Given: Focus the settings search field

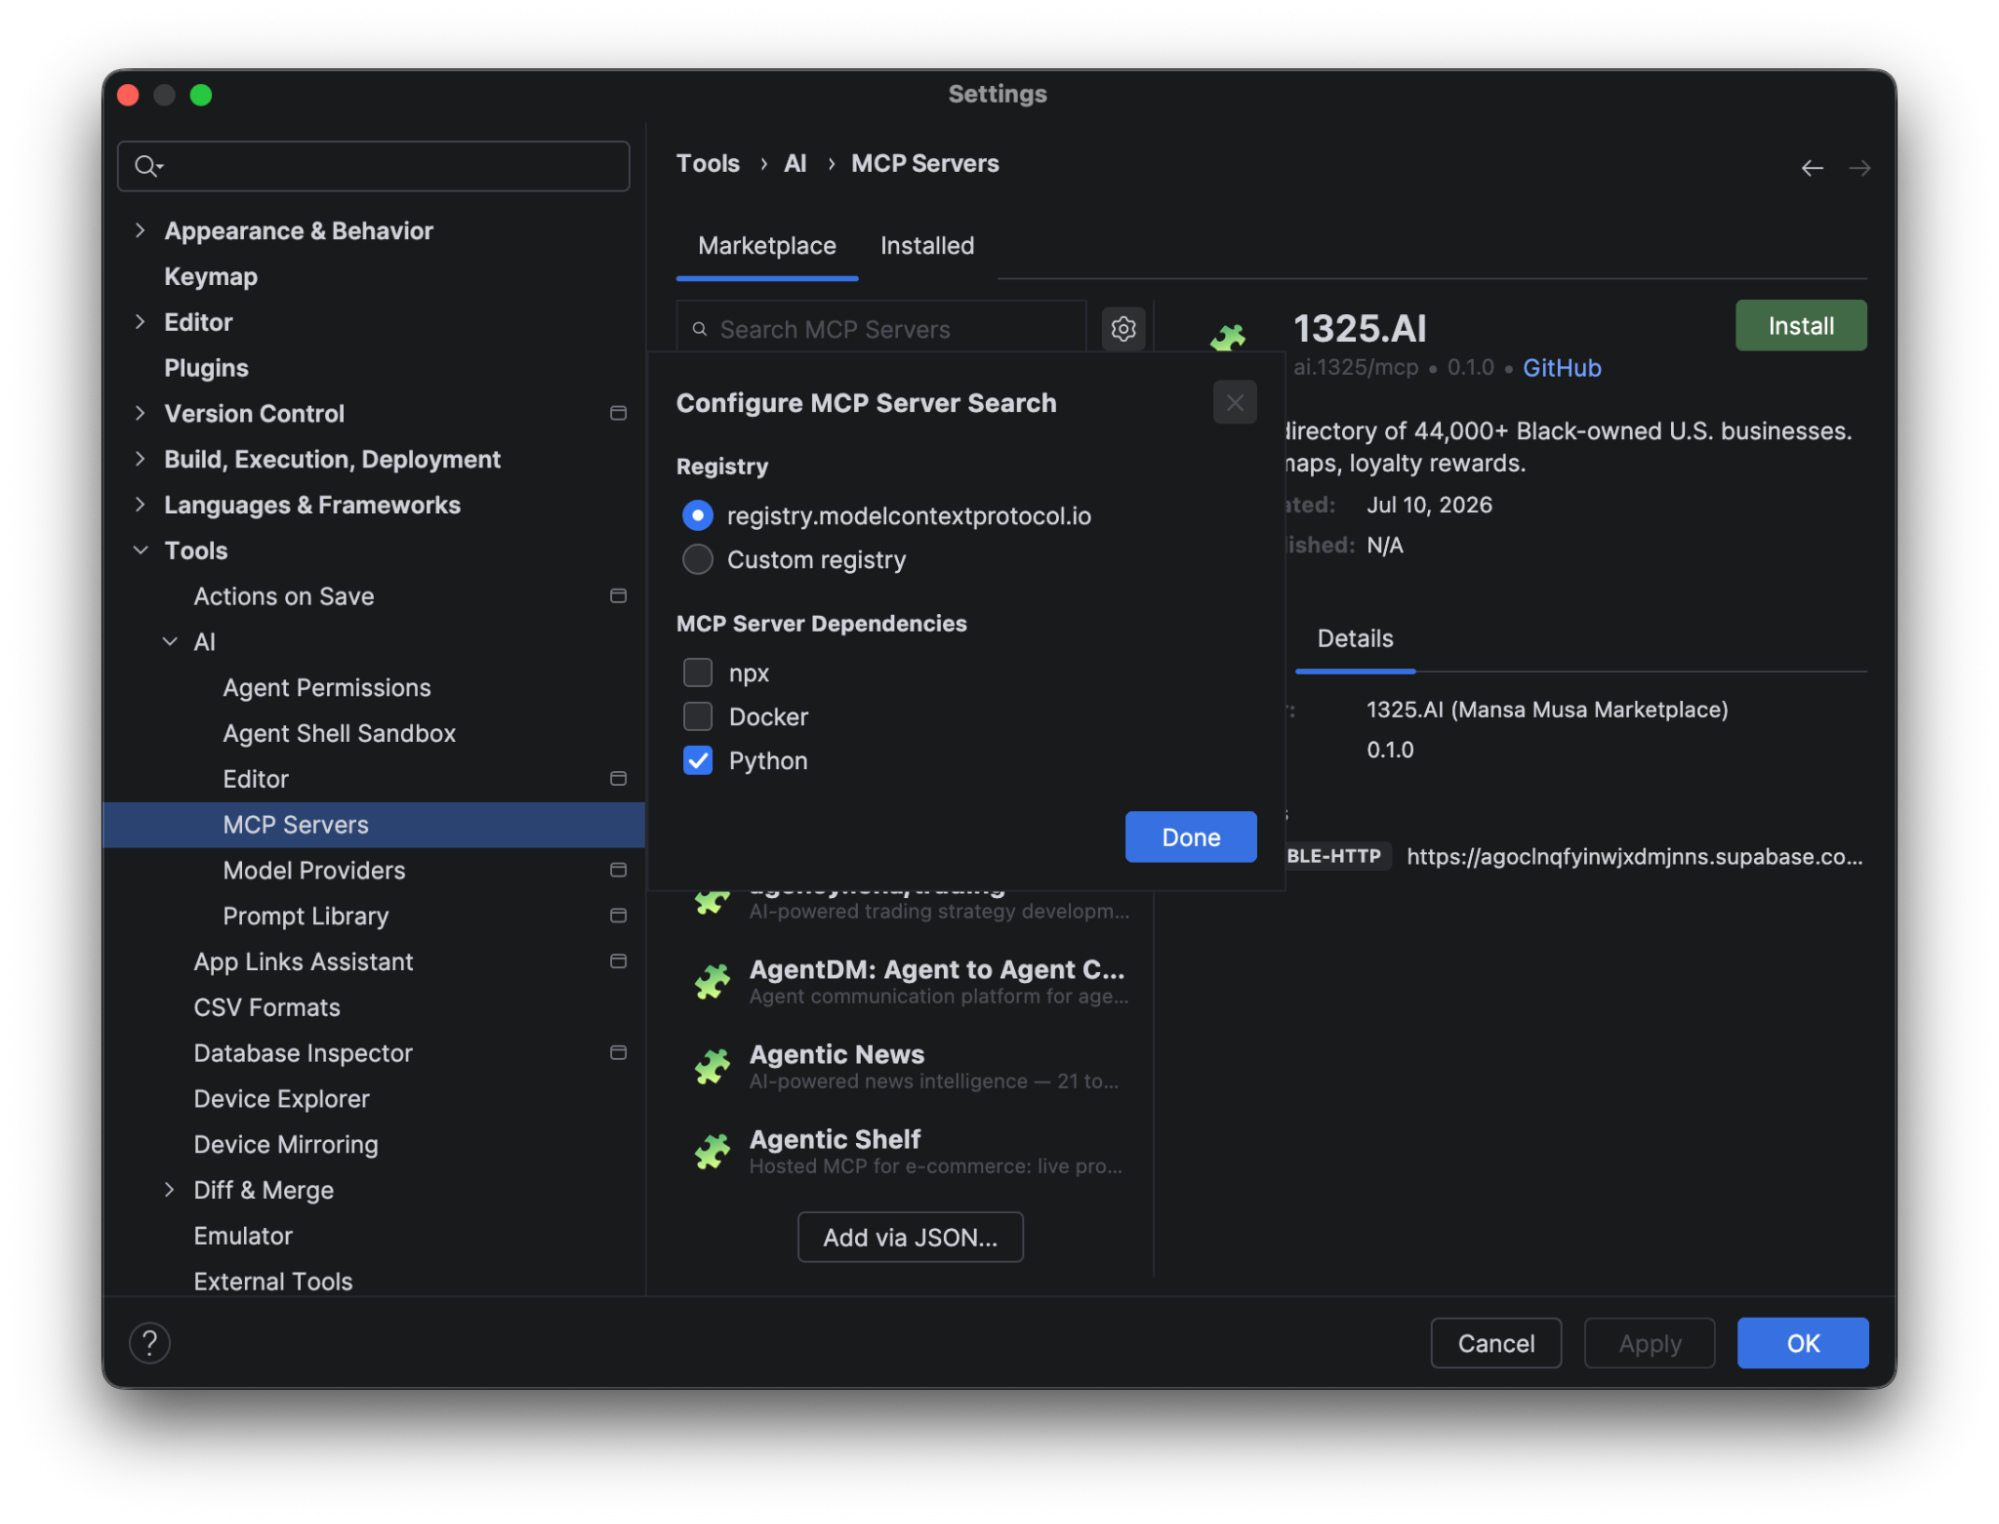Looking at the screenshot, I should click(x=373, y=166).
